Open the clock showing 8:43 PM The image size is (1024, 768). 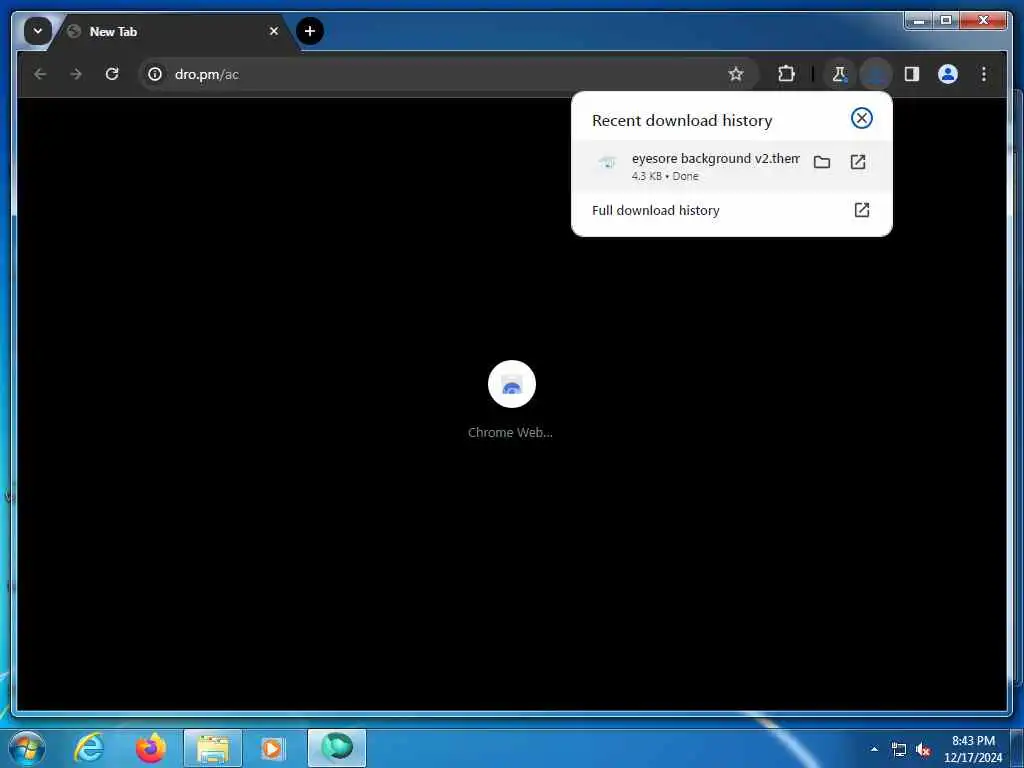tap(973, 749)
